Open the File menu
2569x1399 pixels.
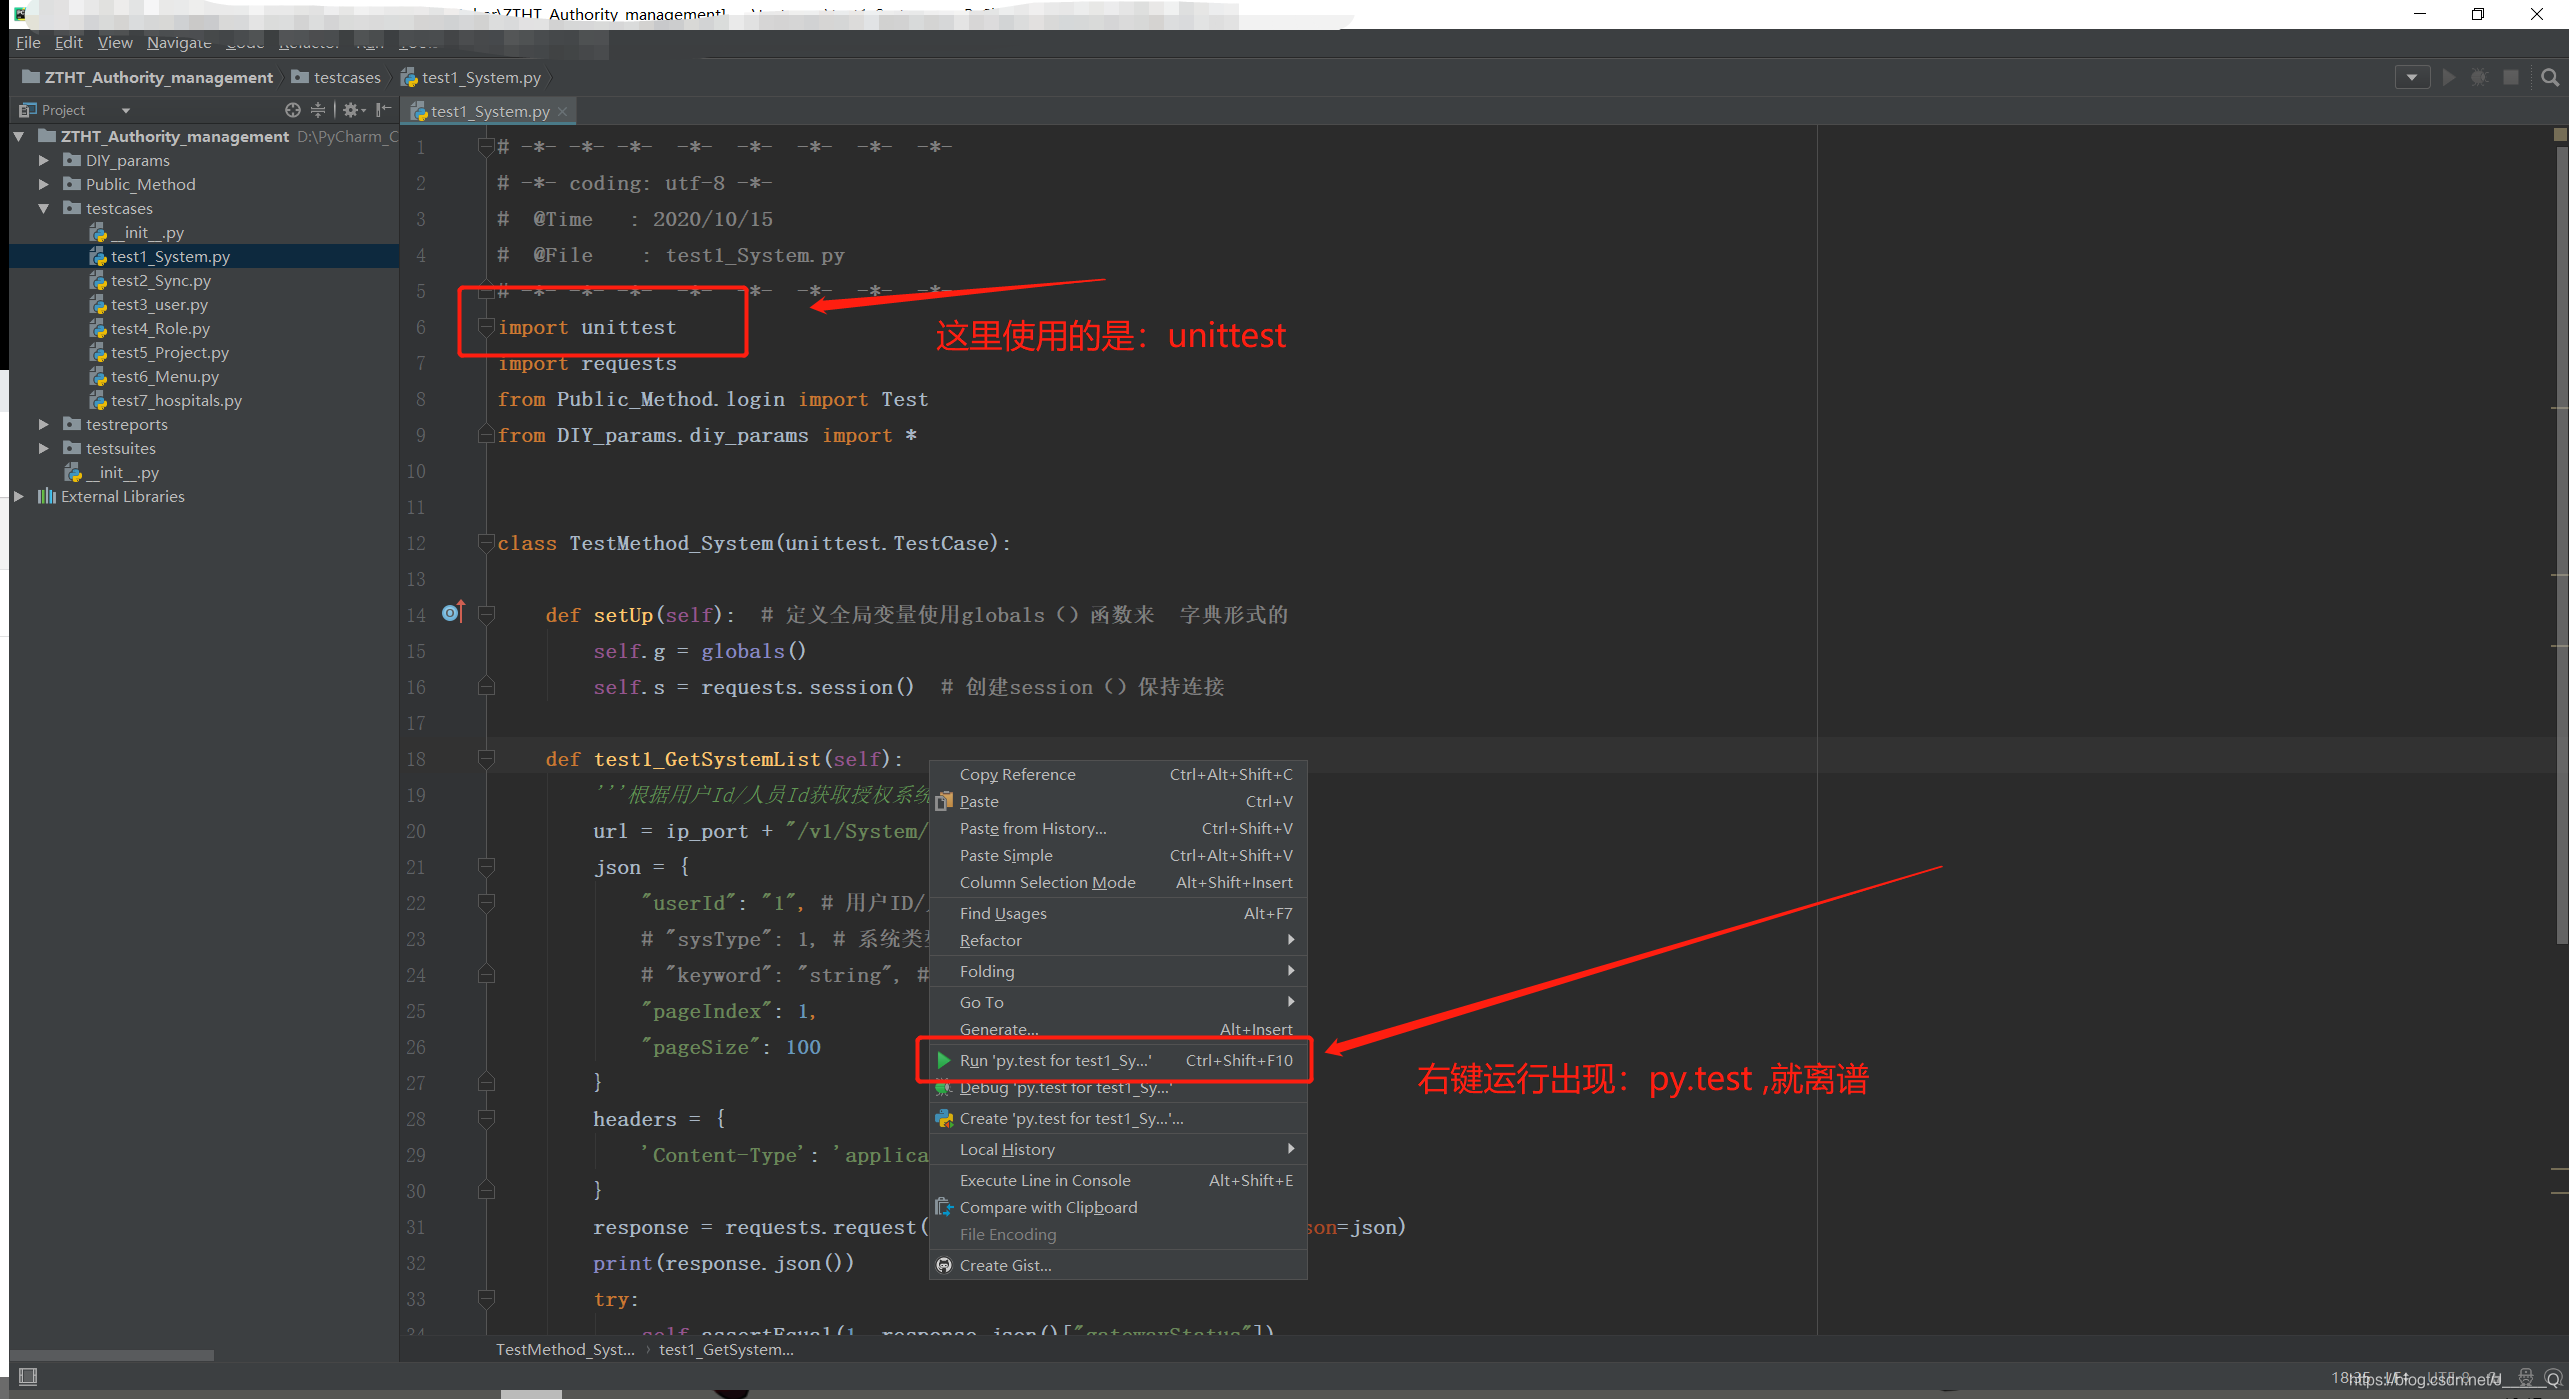[28, 42]
